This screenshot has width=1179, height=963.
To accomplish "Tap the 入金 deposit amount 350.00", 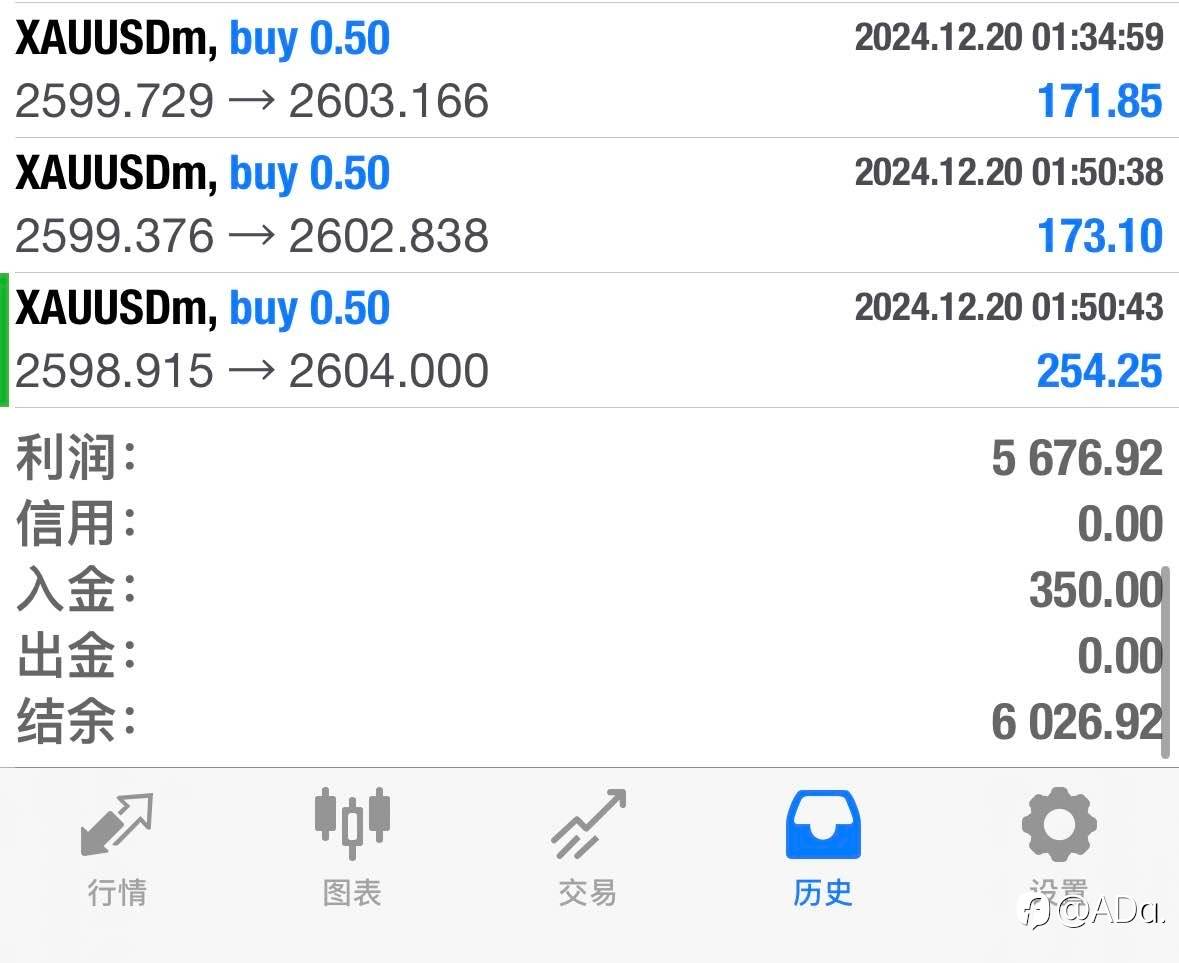I will (1095, 590).
